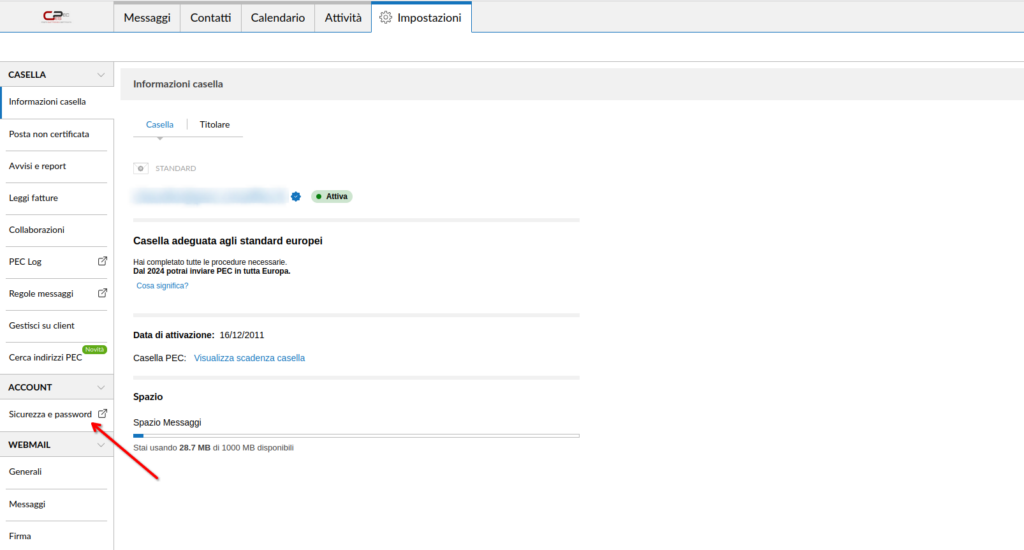Click external link icon beside PEC Log
1024x550 pixels.
101,262
